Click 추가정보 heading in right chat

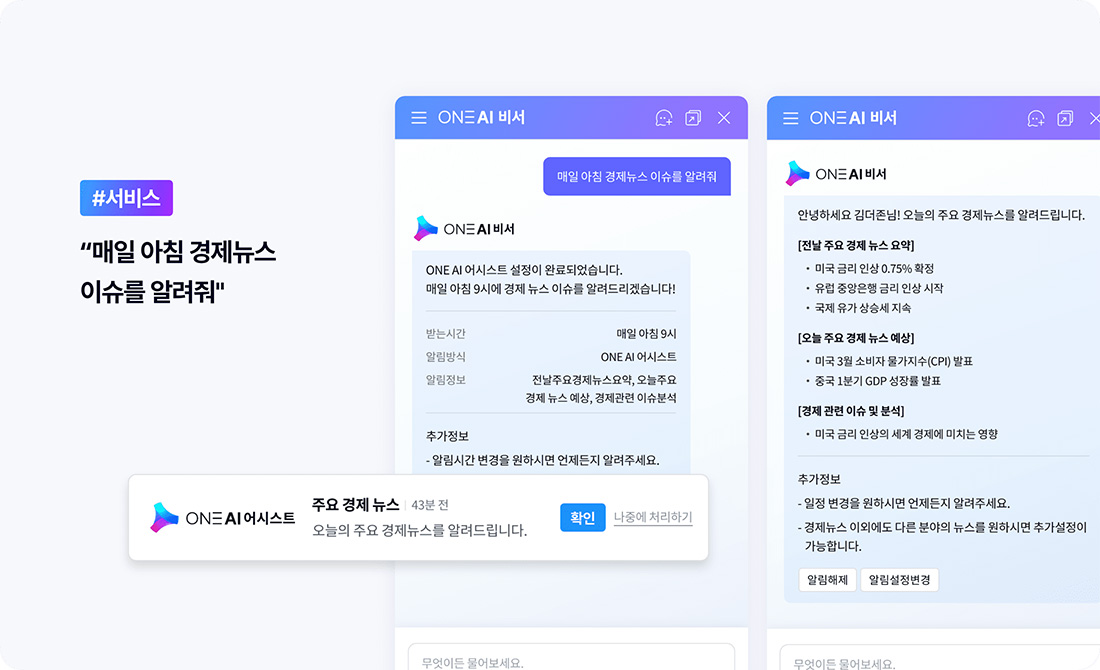tap(819, 479)
